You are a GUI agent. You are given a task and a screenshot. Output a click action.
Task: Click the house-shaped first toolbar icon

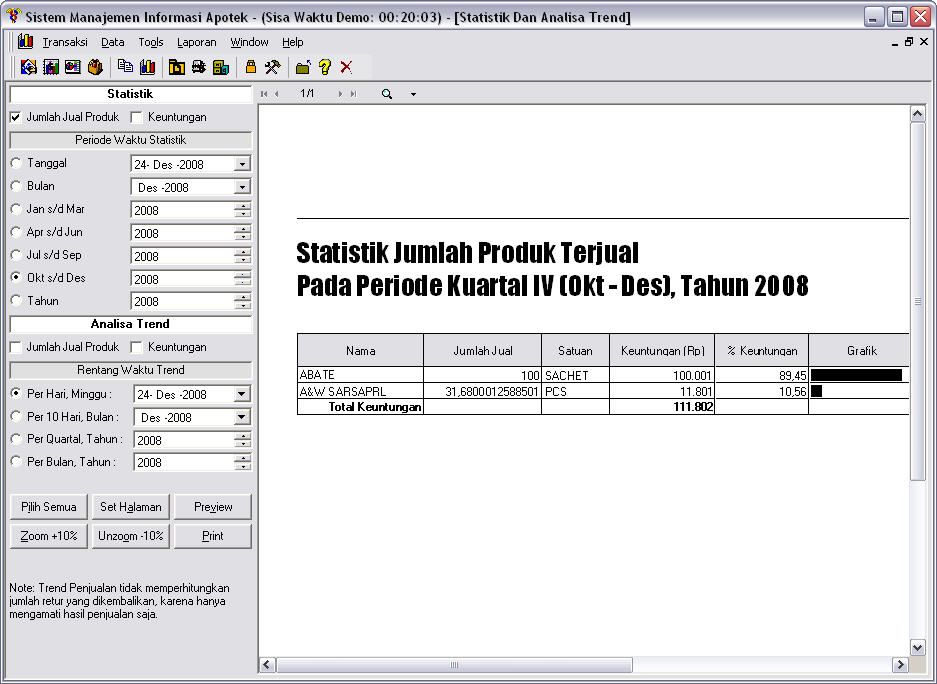click(28, 67)
